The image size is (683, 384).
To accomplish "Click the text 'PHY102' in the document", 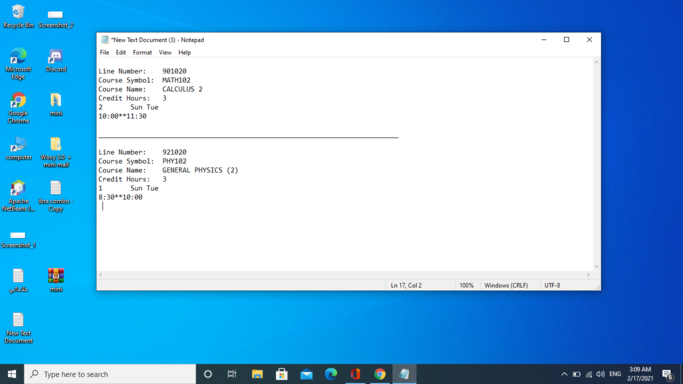I will pyautogui.click(x=174, y=161).
